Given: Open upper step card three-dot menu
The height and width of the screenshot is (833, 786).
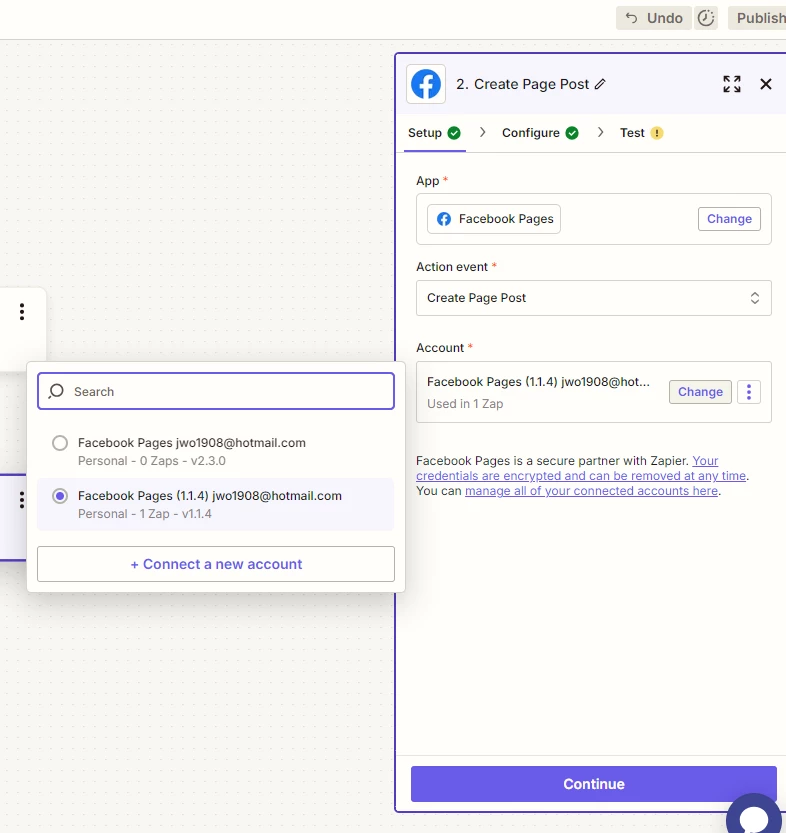Looking at the screenshot, I should point(22,312).
